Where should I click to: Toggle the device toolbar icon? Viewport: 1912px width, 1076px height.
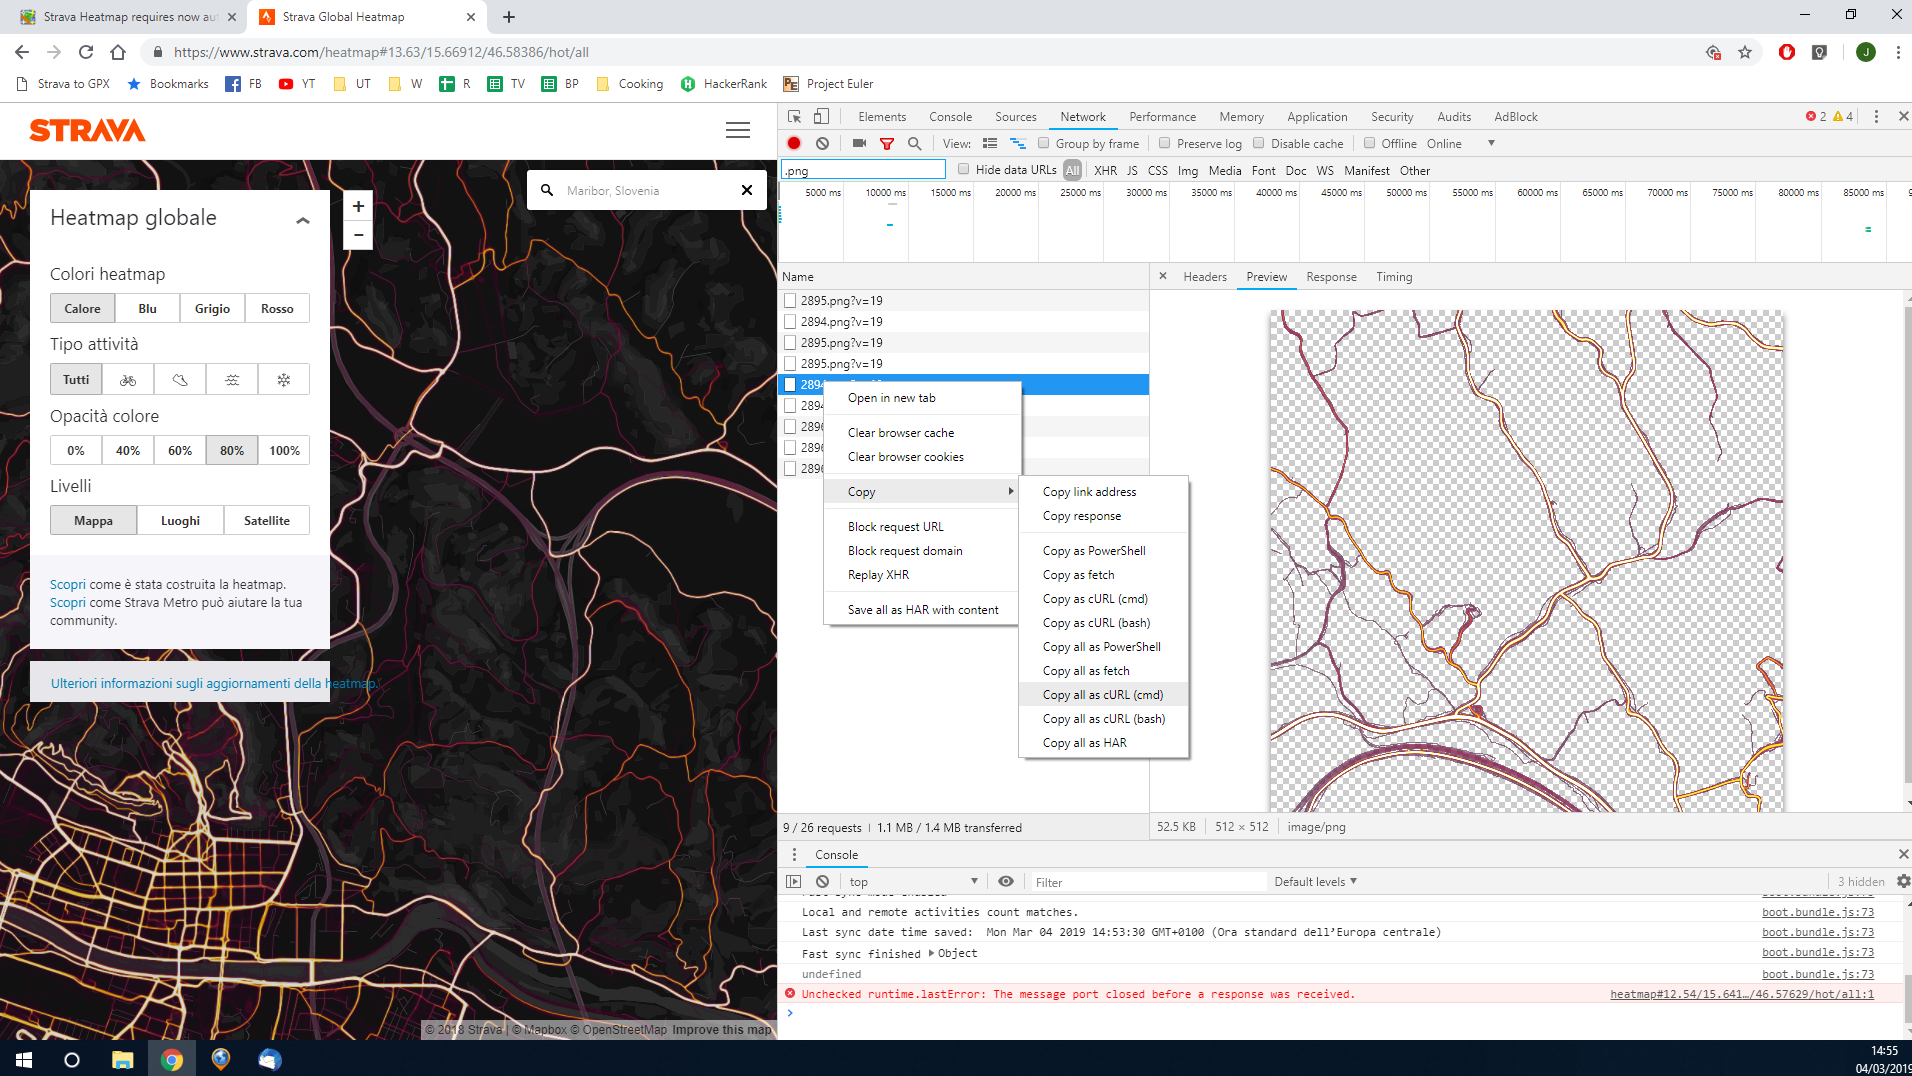coord(821,117)
